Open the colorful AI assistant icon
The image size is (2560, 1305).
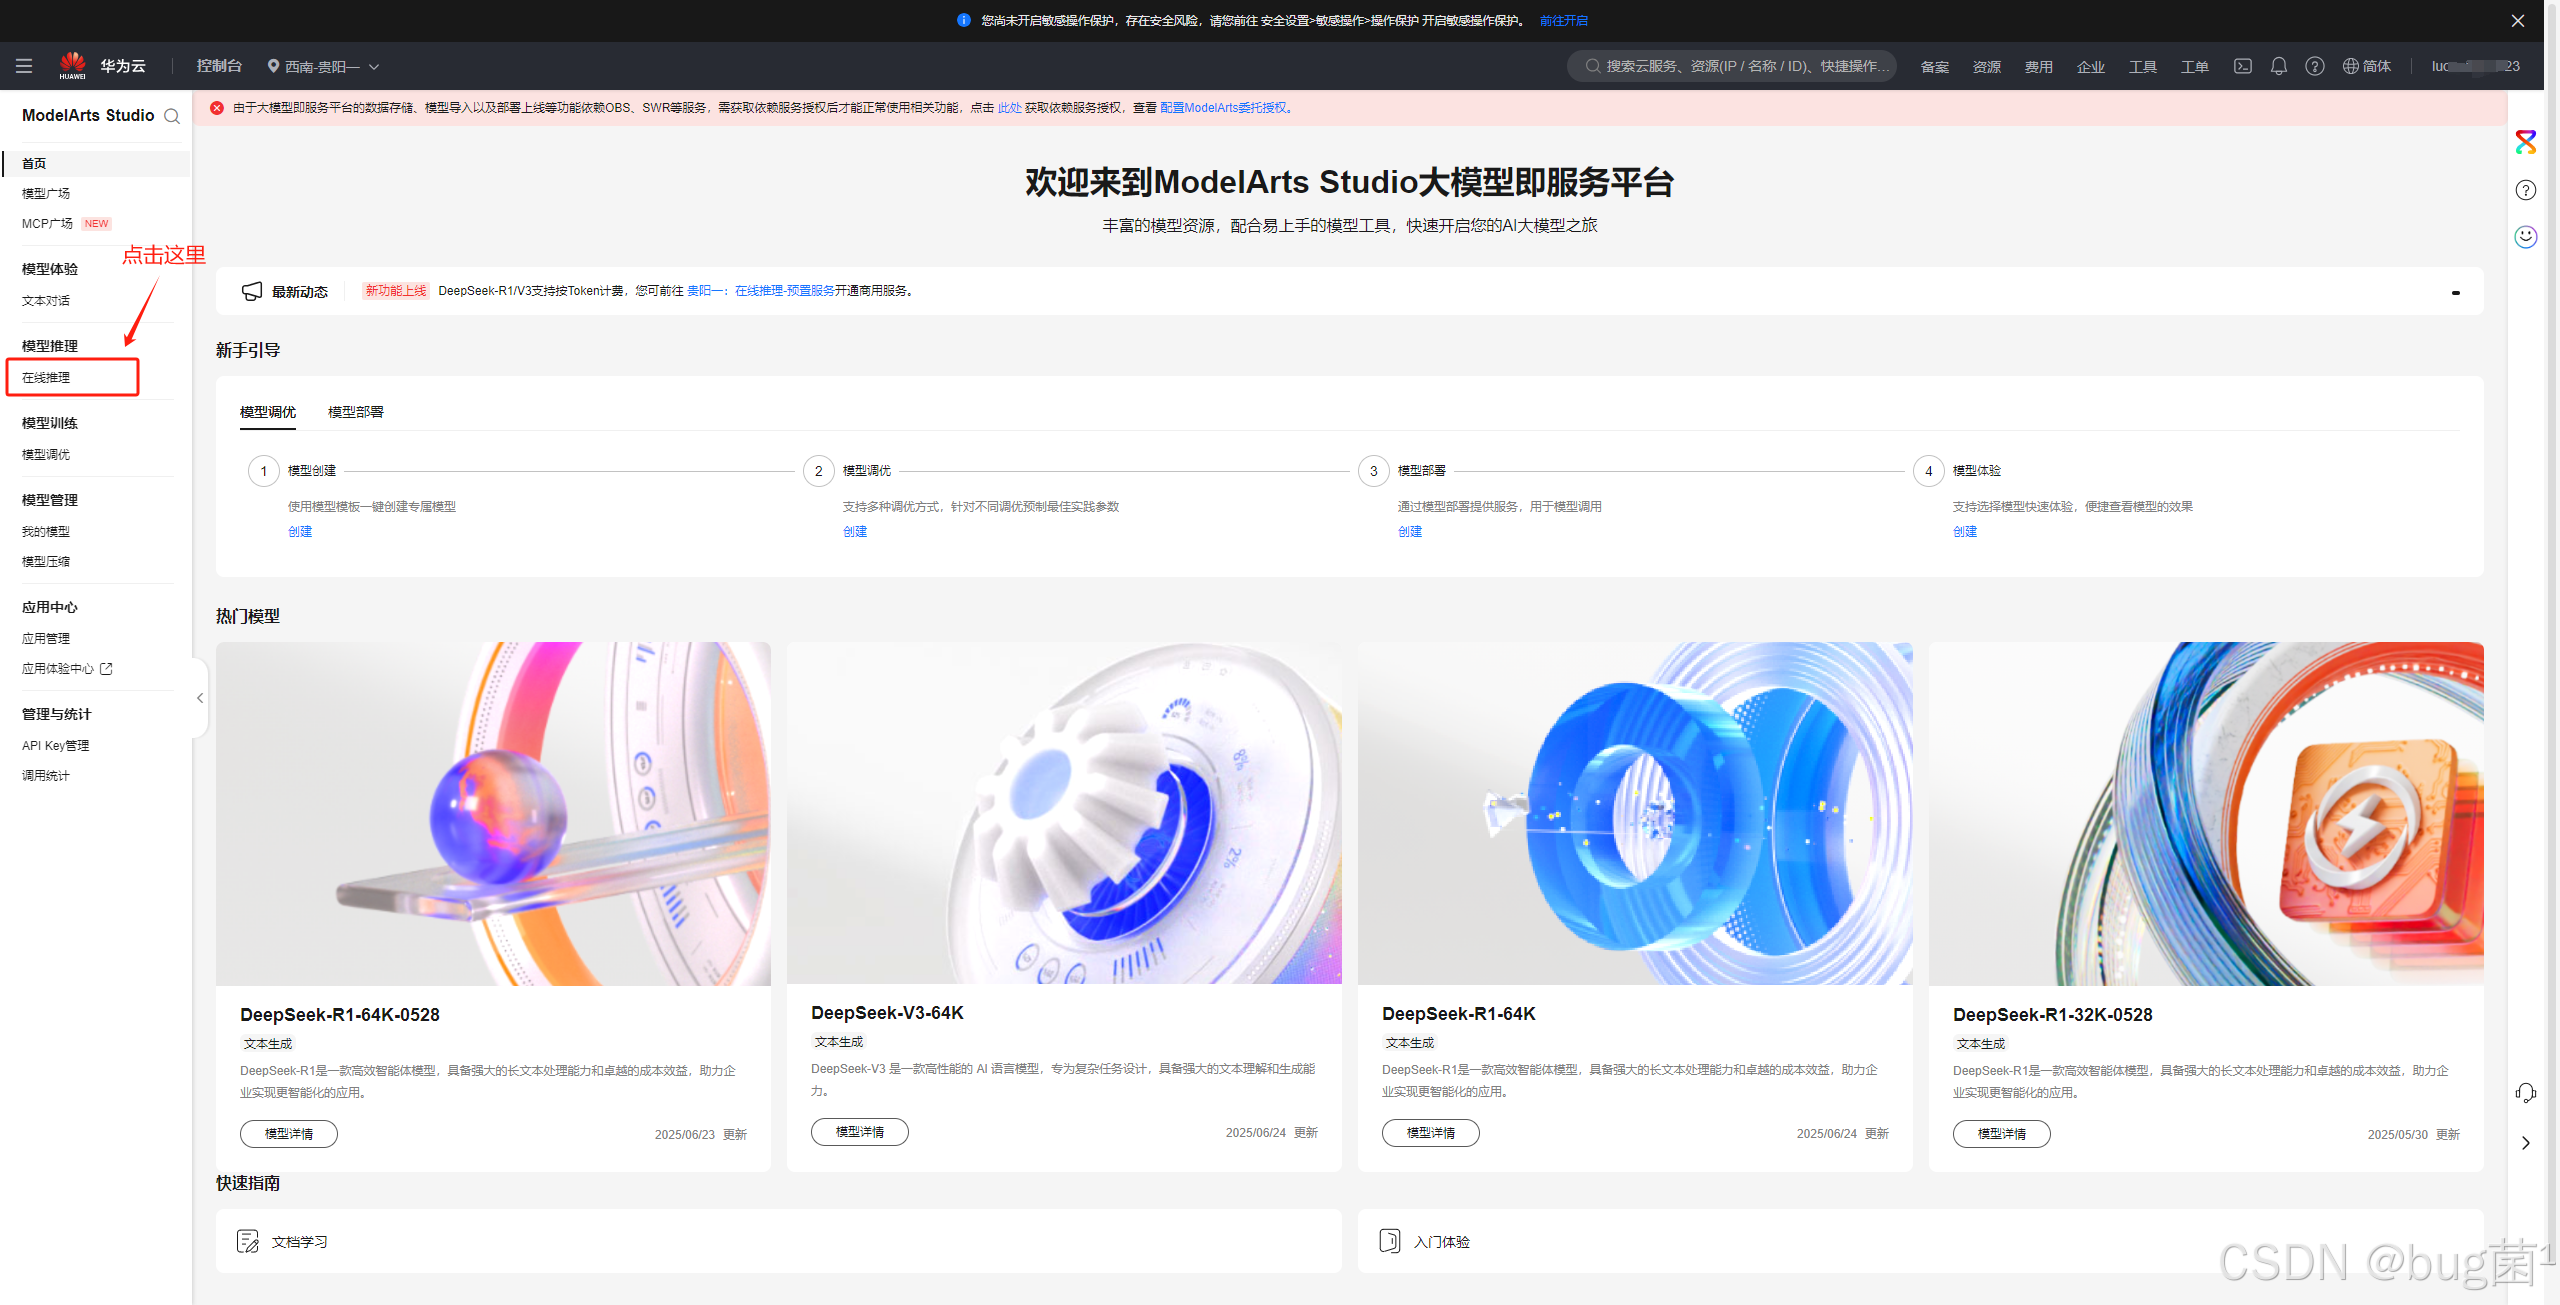[2526, 142]
